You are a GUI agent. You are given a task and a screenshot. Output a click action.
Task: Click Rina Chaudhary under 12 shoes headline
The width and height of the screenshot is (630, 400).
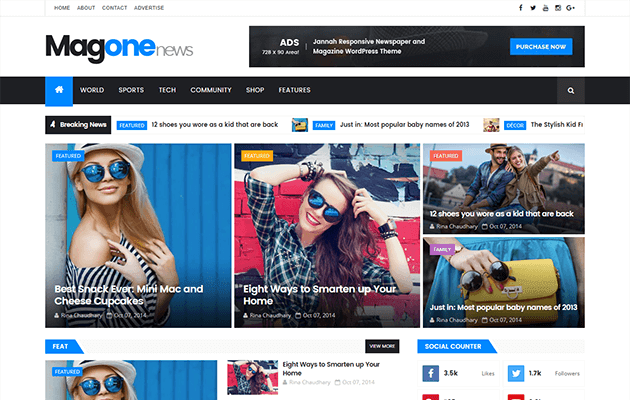click(457, 227)
